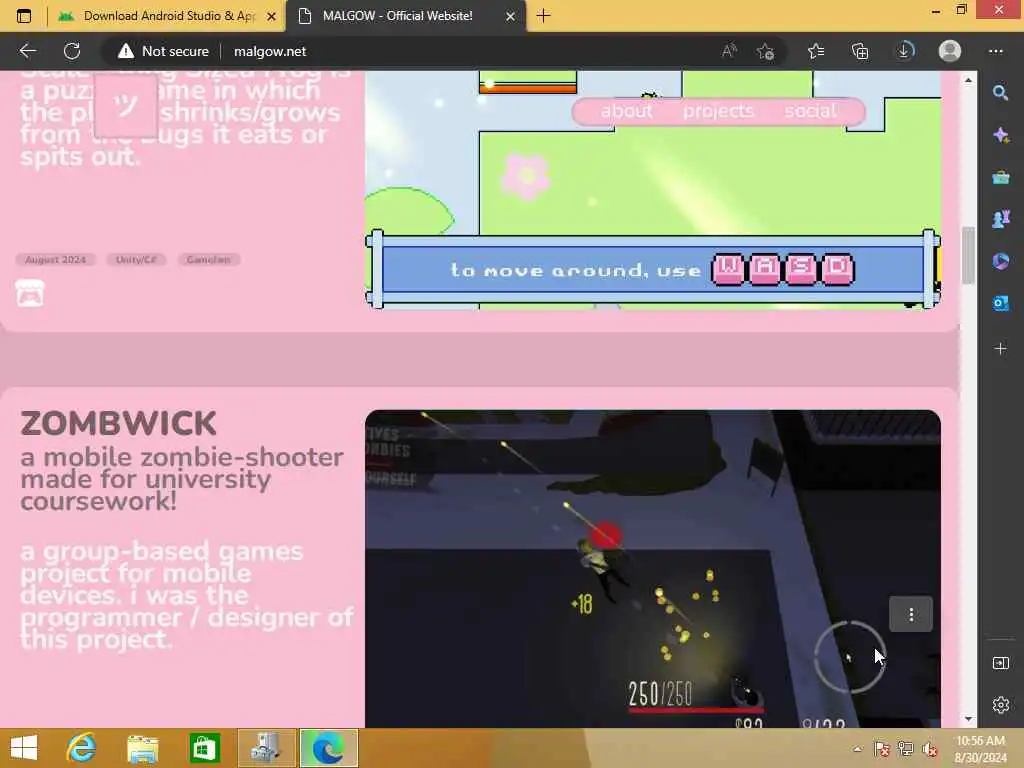The image size is (1024, 768).
Task: Open the network tray icon
Action: 905,748
